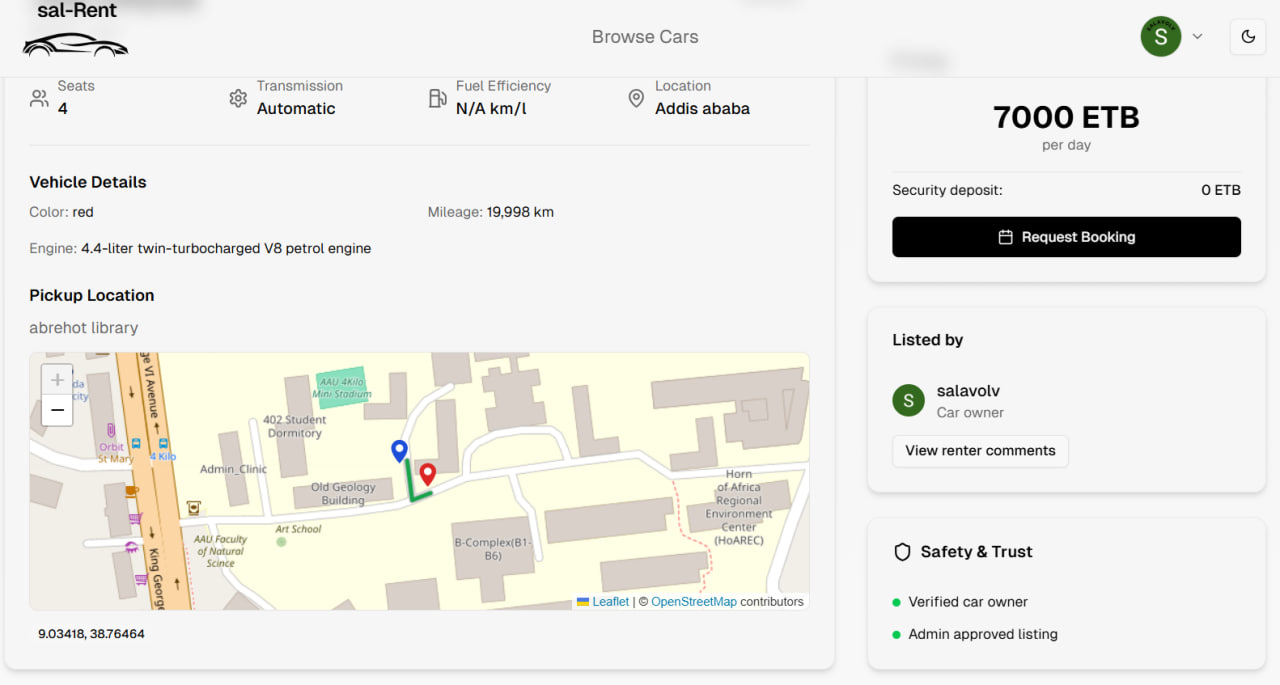The image size is (1280, 685).
Task: Click the Request Booking button
Action: tap(1066, 237)
